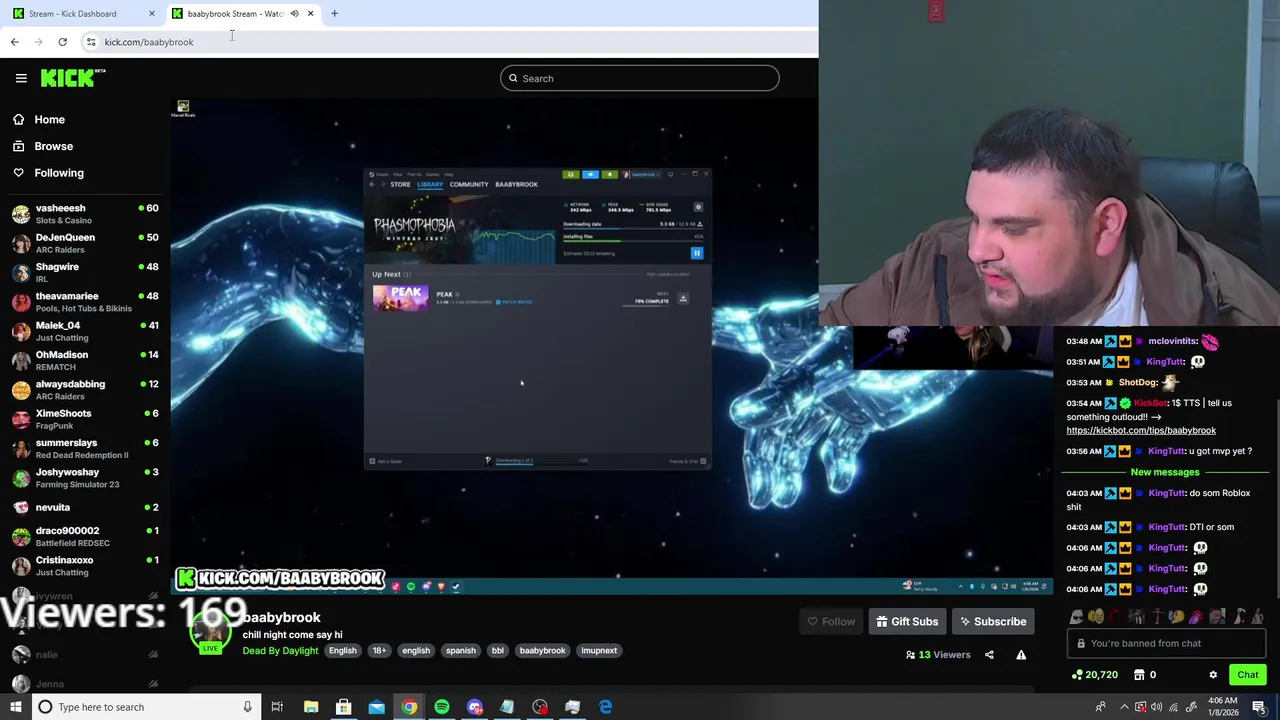
Task: Click the bbl tag
Action: [497, 651]
